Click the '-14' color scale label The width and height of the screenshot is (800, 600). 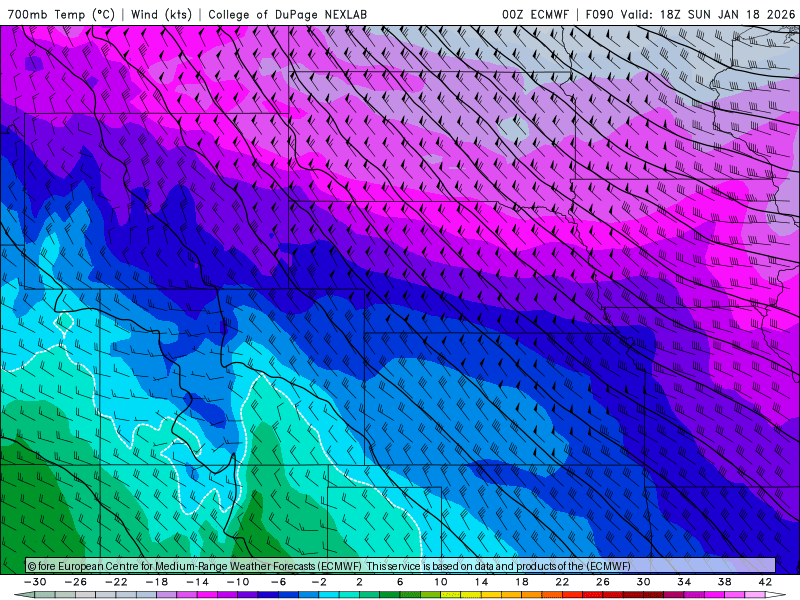[x=197, y=582]
